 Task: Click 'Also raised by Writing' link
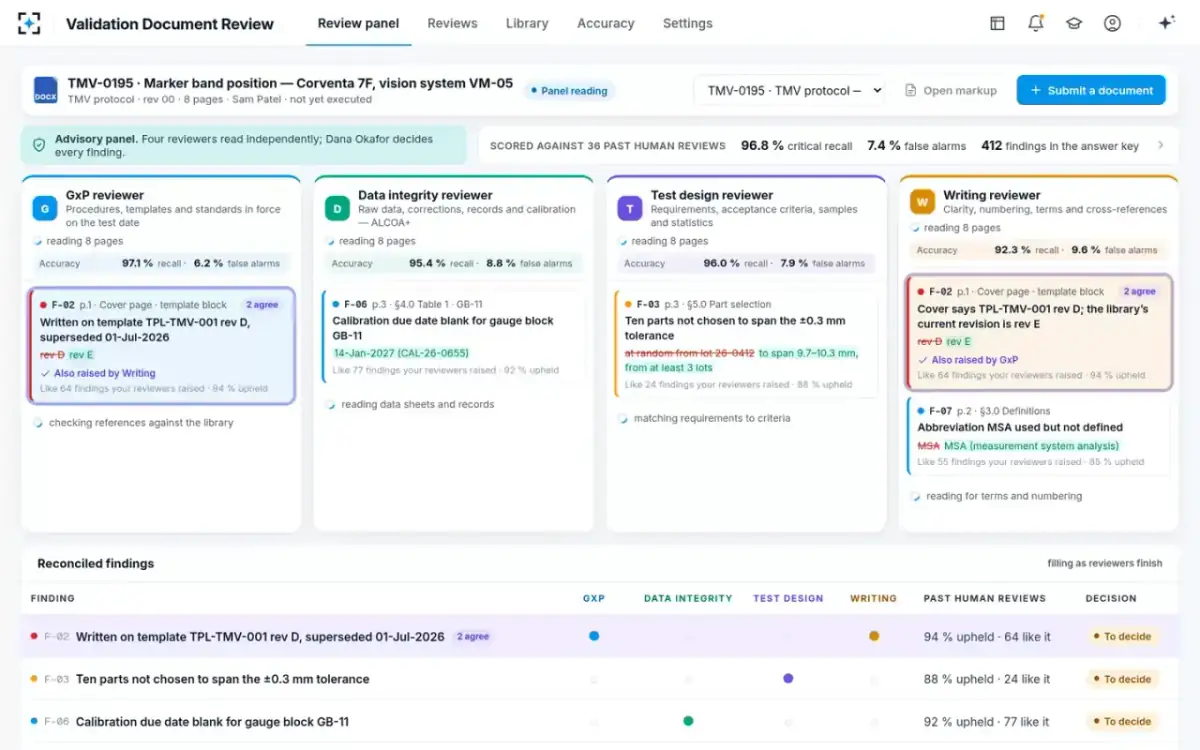click(x=105, y=373)
